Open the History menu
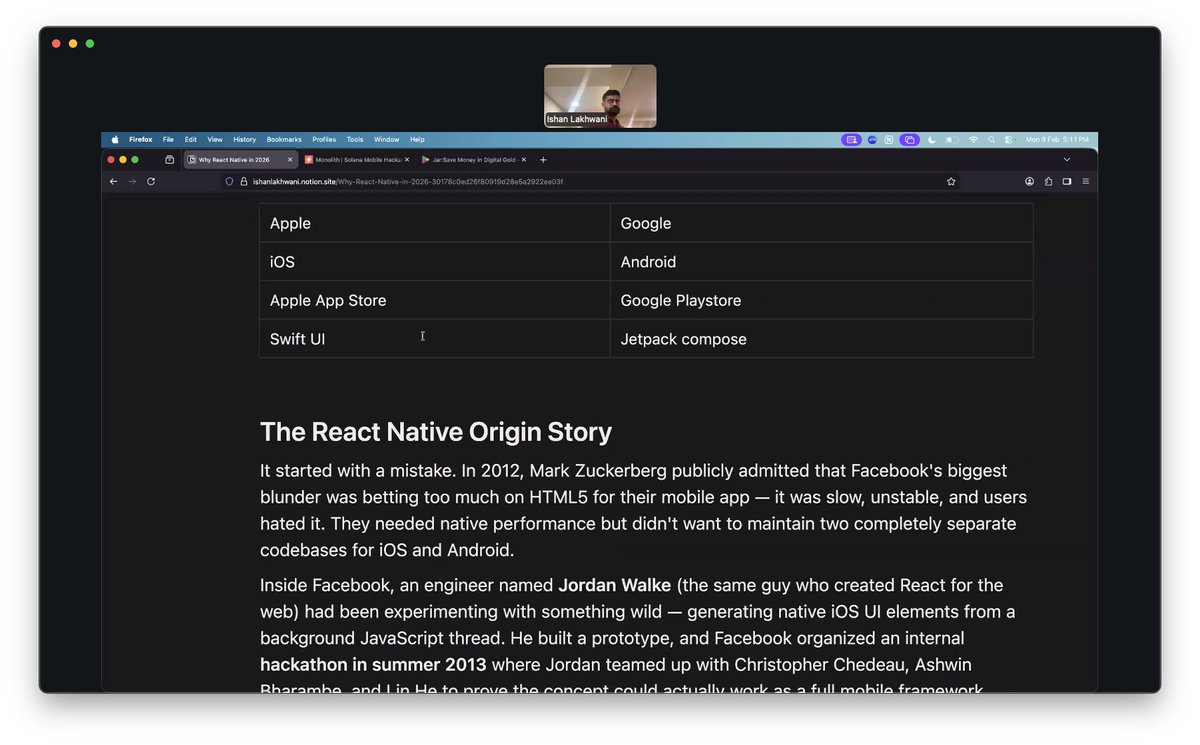1200x745 pixels. (x=244, y=140)
